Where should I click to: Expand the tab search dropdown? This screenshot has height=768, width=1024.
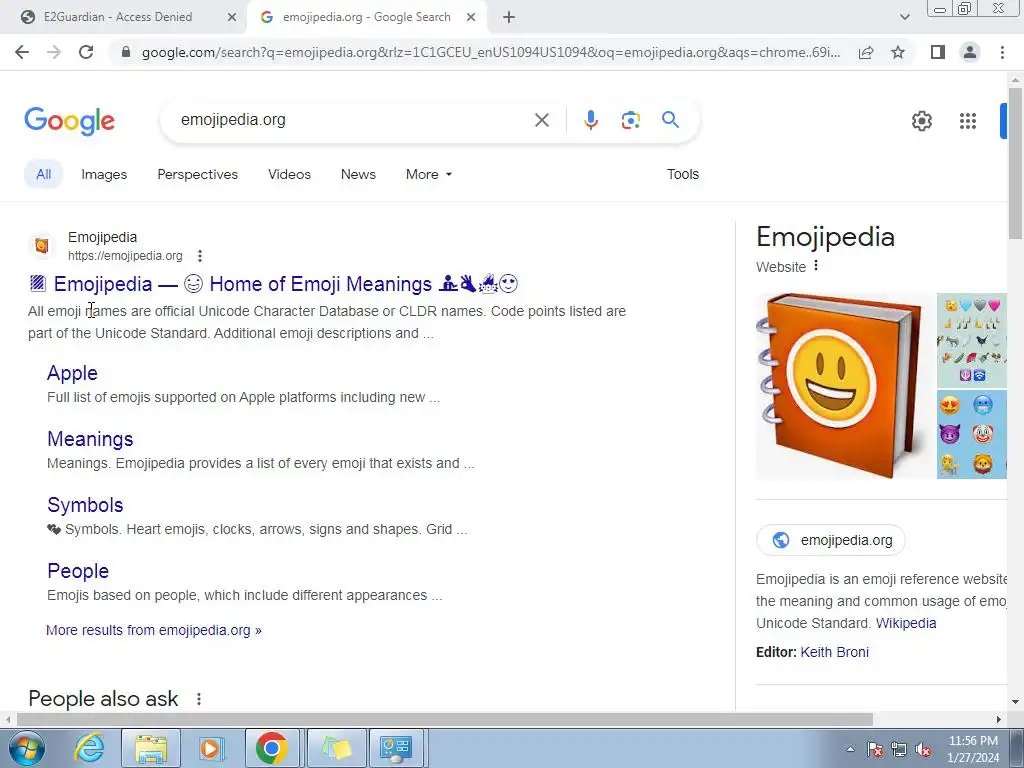904,18
